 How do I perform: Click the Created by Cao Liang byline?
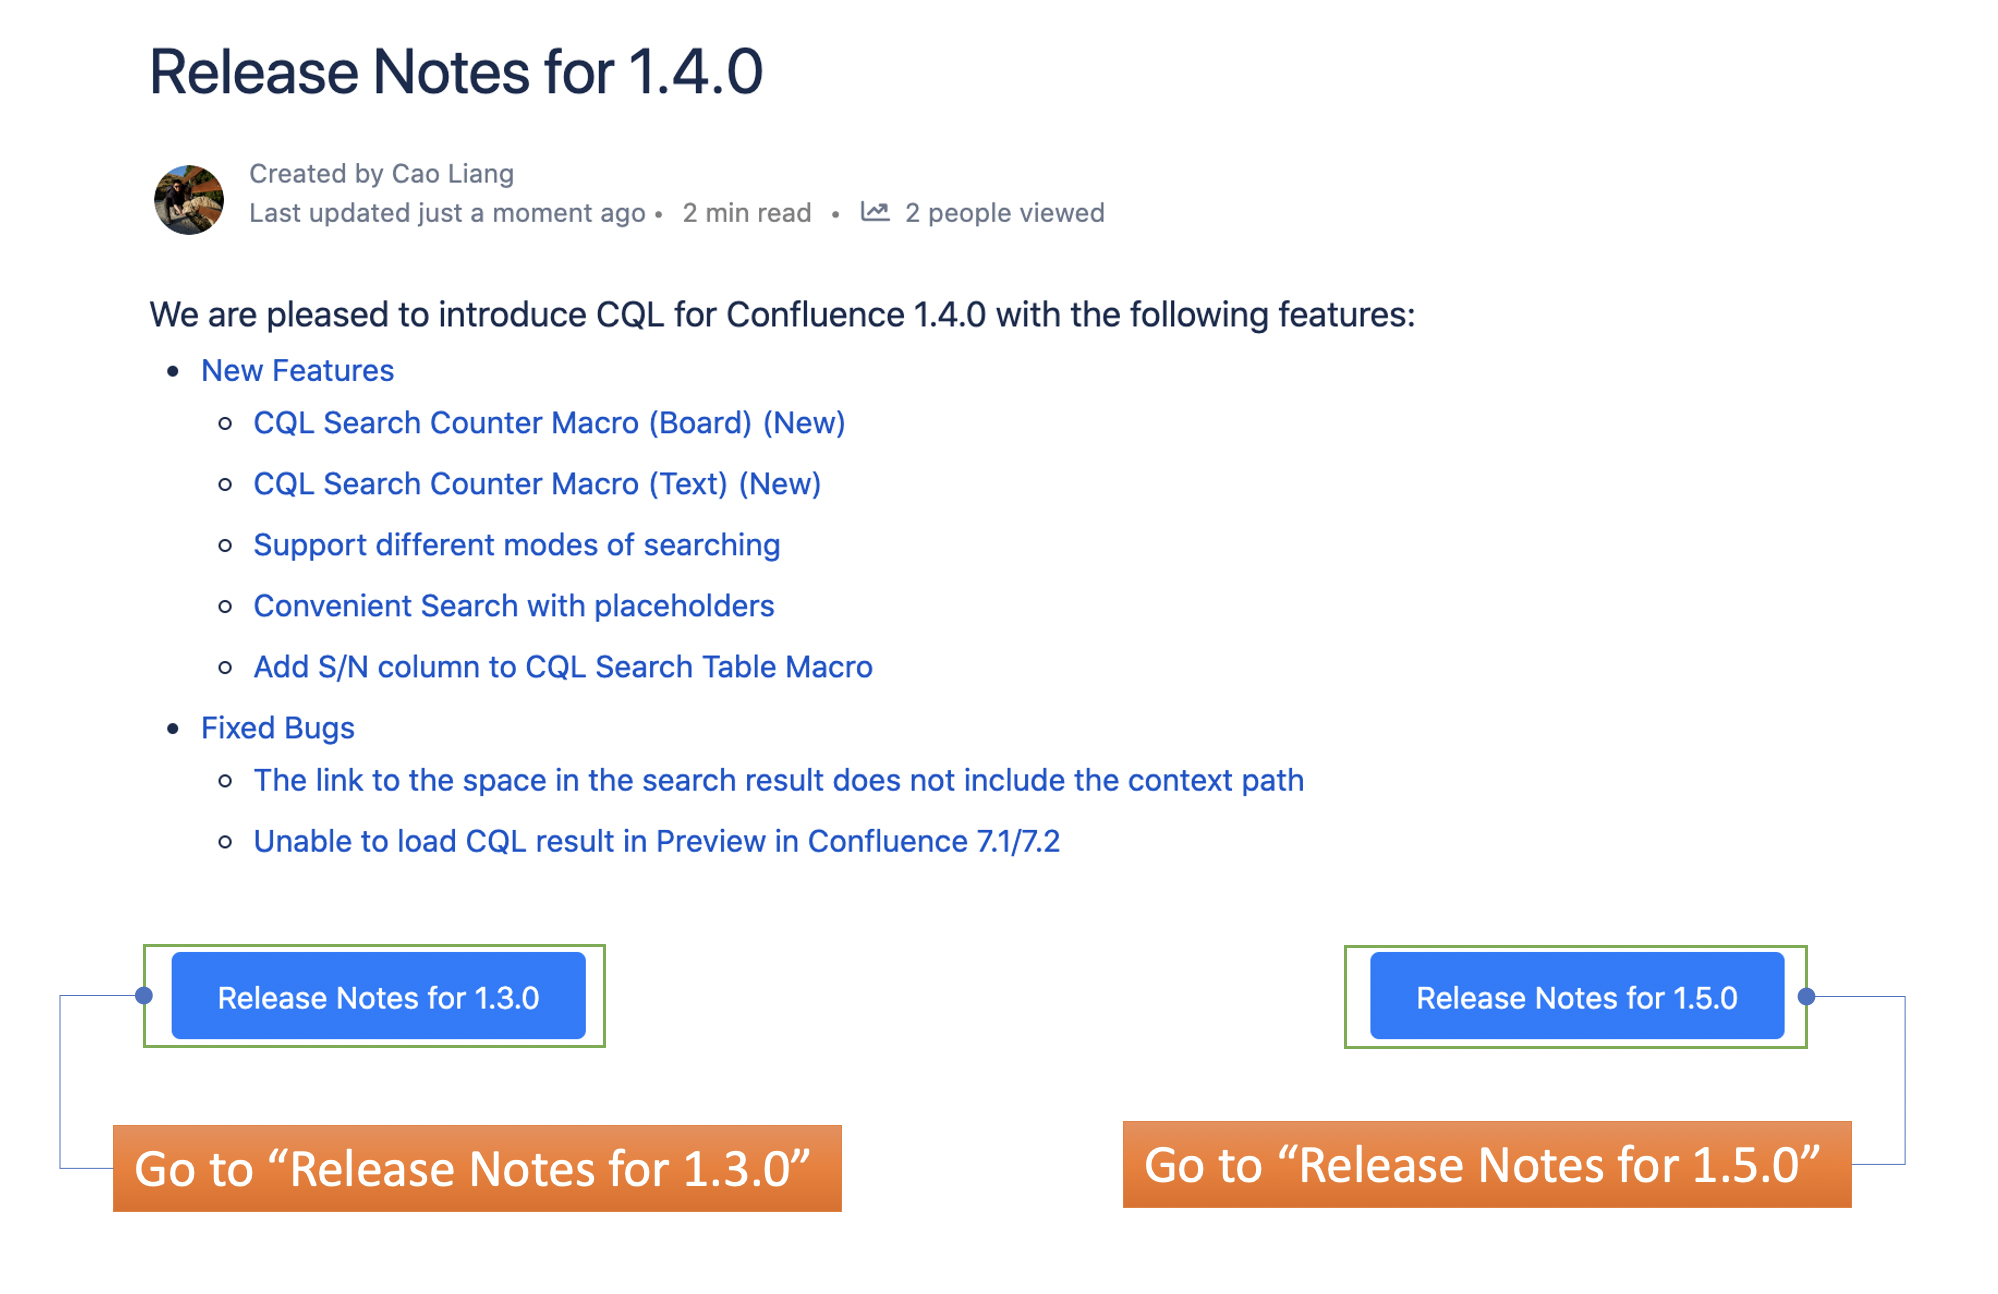point(381,174)
